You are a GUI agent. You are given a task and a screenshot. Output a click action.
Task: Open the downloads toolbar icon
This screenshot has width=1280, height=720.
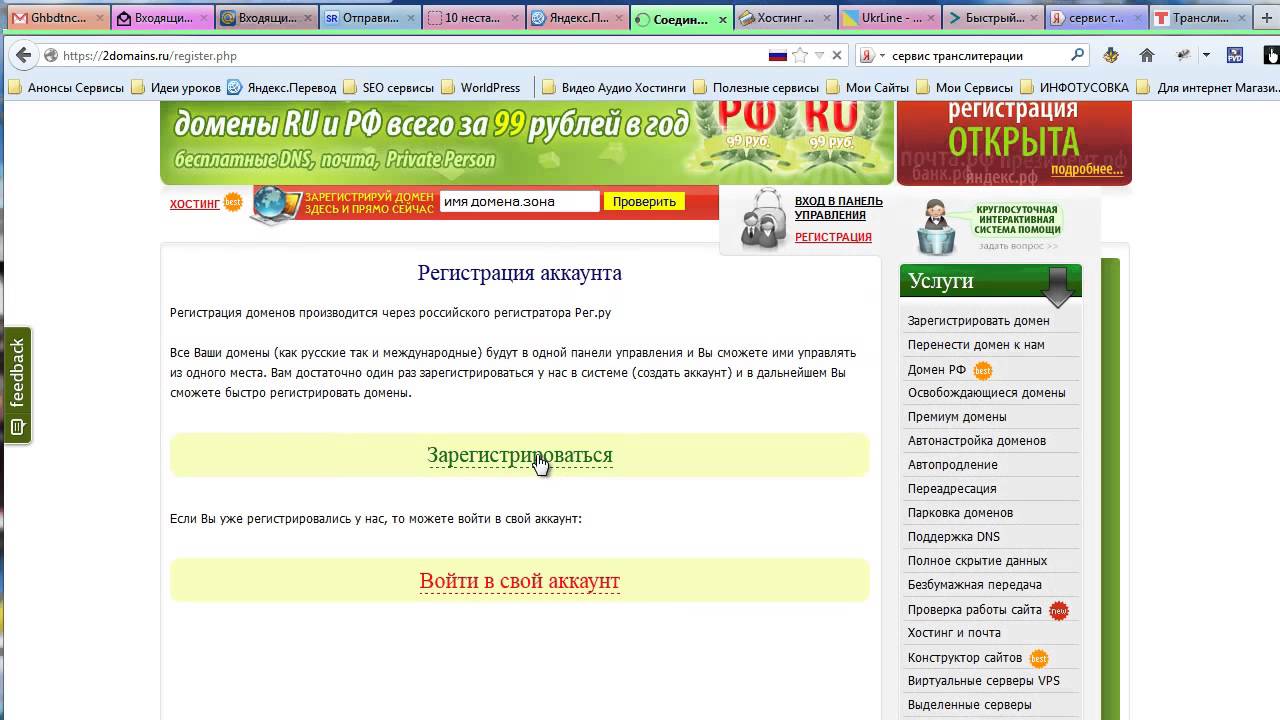click(x=1111, y=56)
